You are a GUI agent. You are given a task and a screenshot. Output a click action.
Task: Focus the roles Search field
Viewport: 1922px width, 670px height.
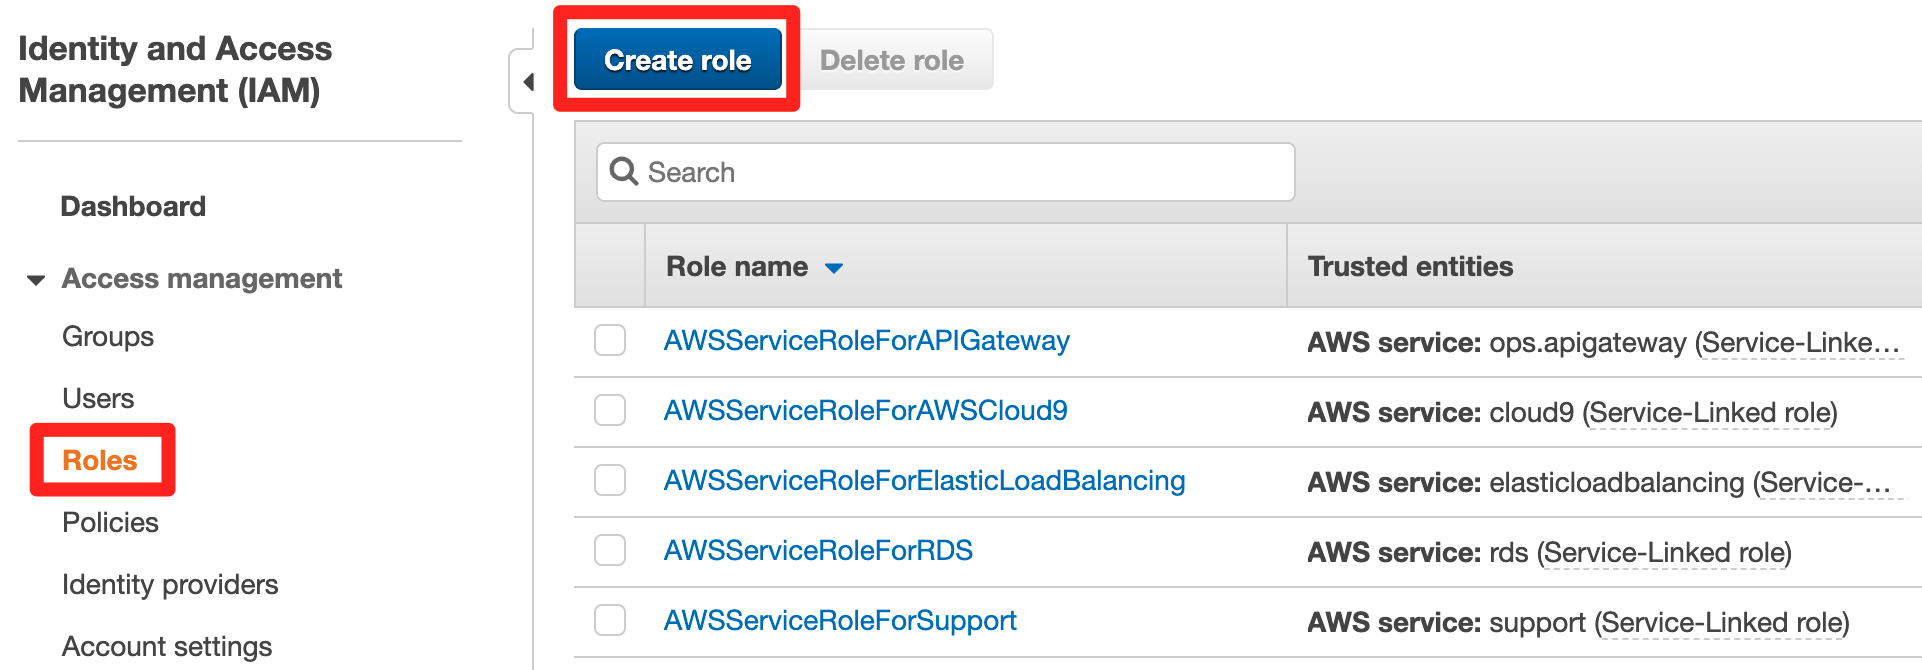(x=945, y=172)
